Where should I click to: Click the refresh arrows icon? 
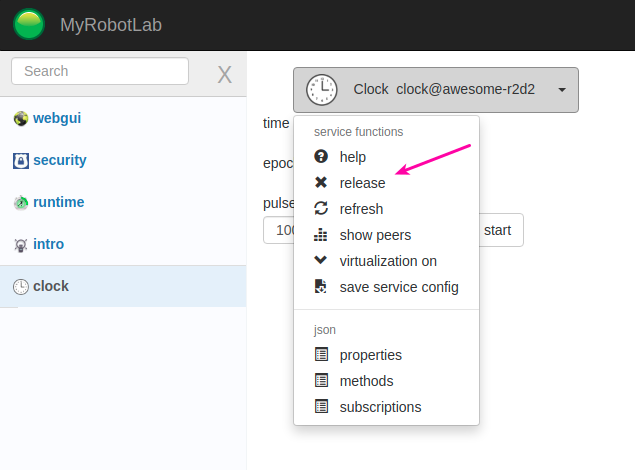pyautogui.click(x=321, y=208)
